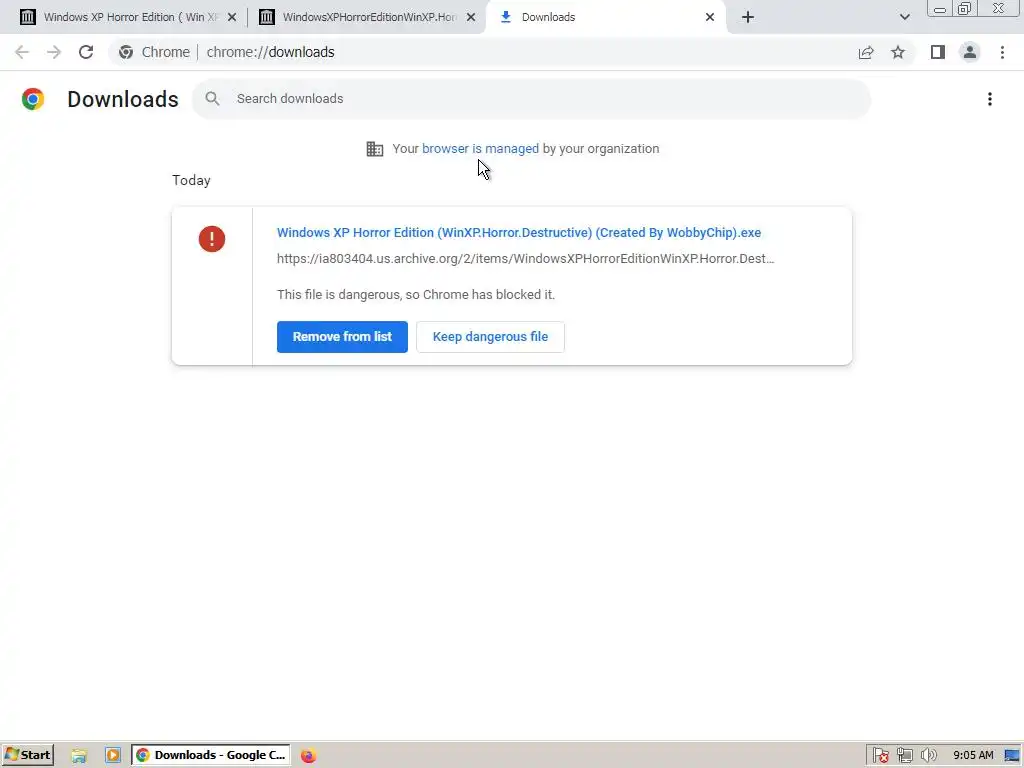
Task: Reload the downloads page
Action: coord(86,52)
